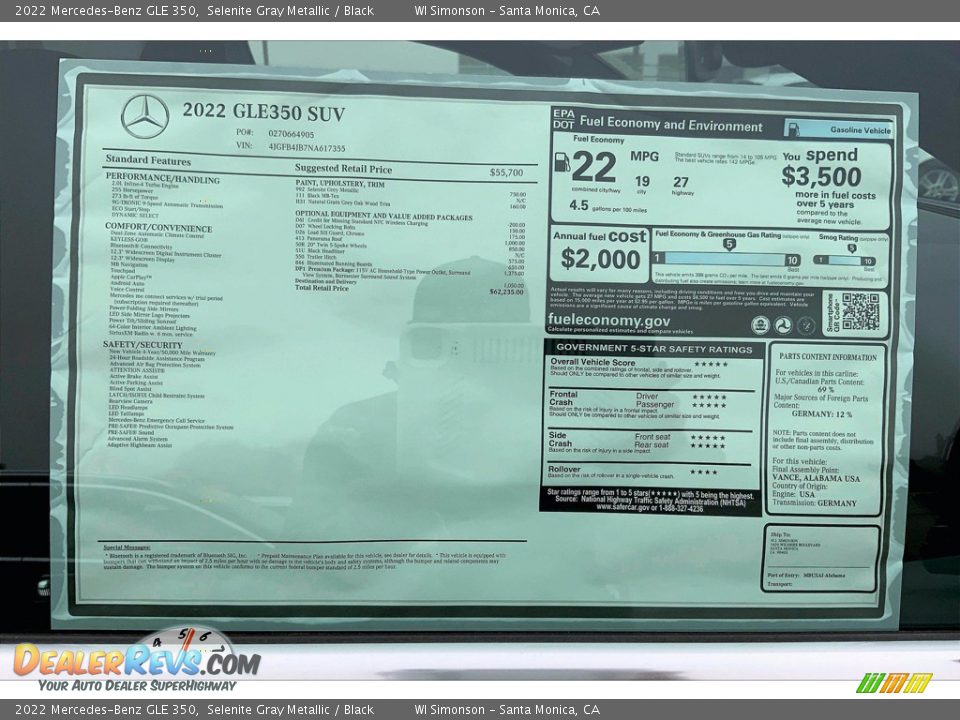Click top caption 'WI Simonson - Santa Monica, CA'

(507, 10)
